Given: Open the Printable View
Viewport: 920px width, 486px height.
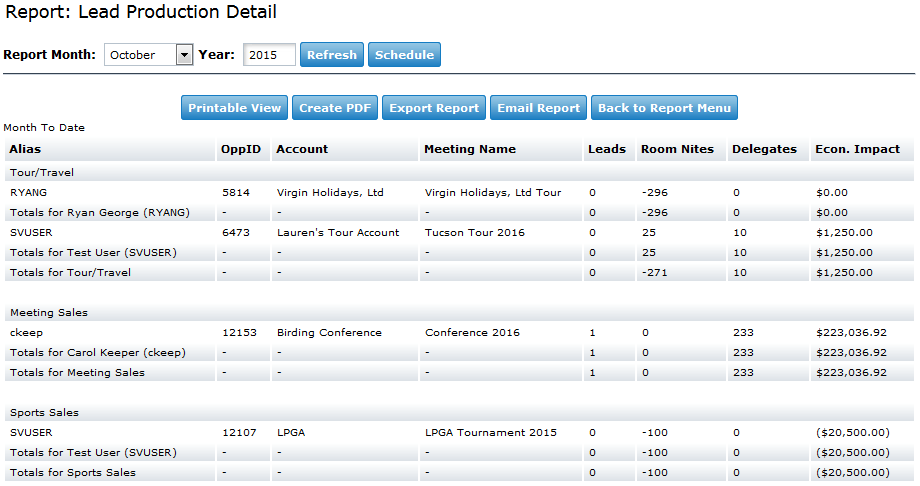Looking at the screenshot, I should (234, 107).
